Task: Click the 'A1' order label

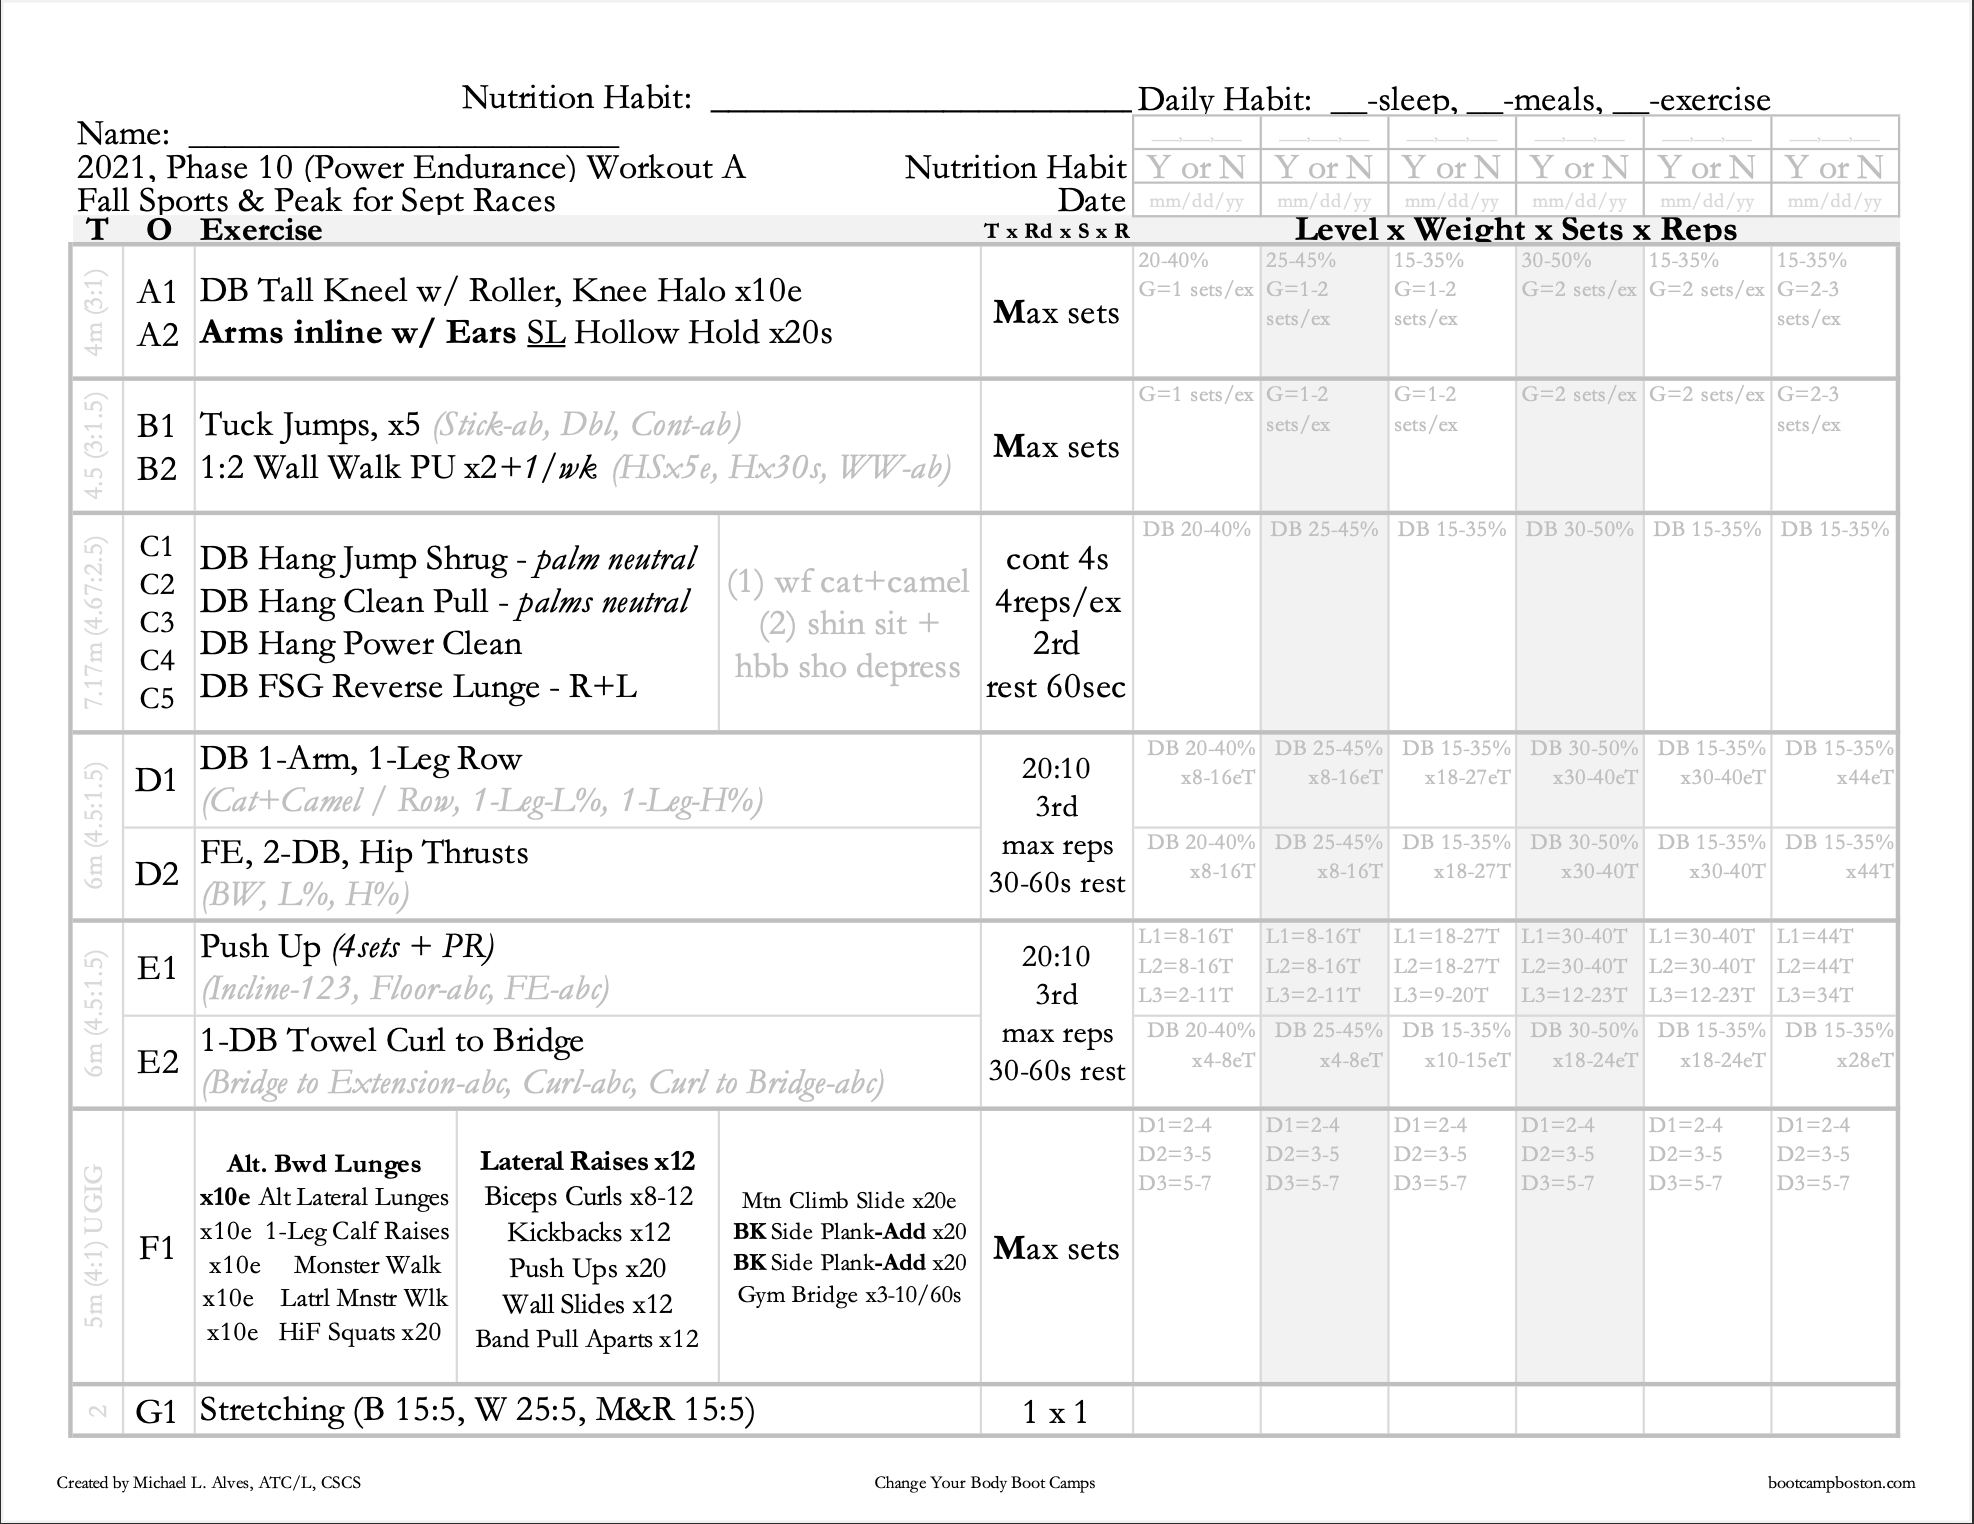Action: pyautogui.click(x=157, y=292)
